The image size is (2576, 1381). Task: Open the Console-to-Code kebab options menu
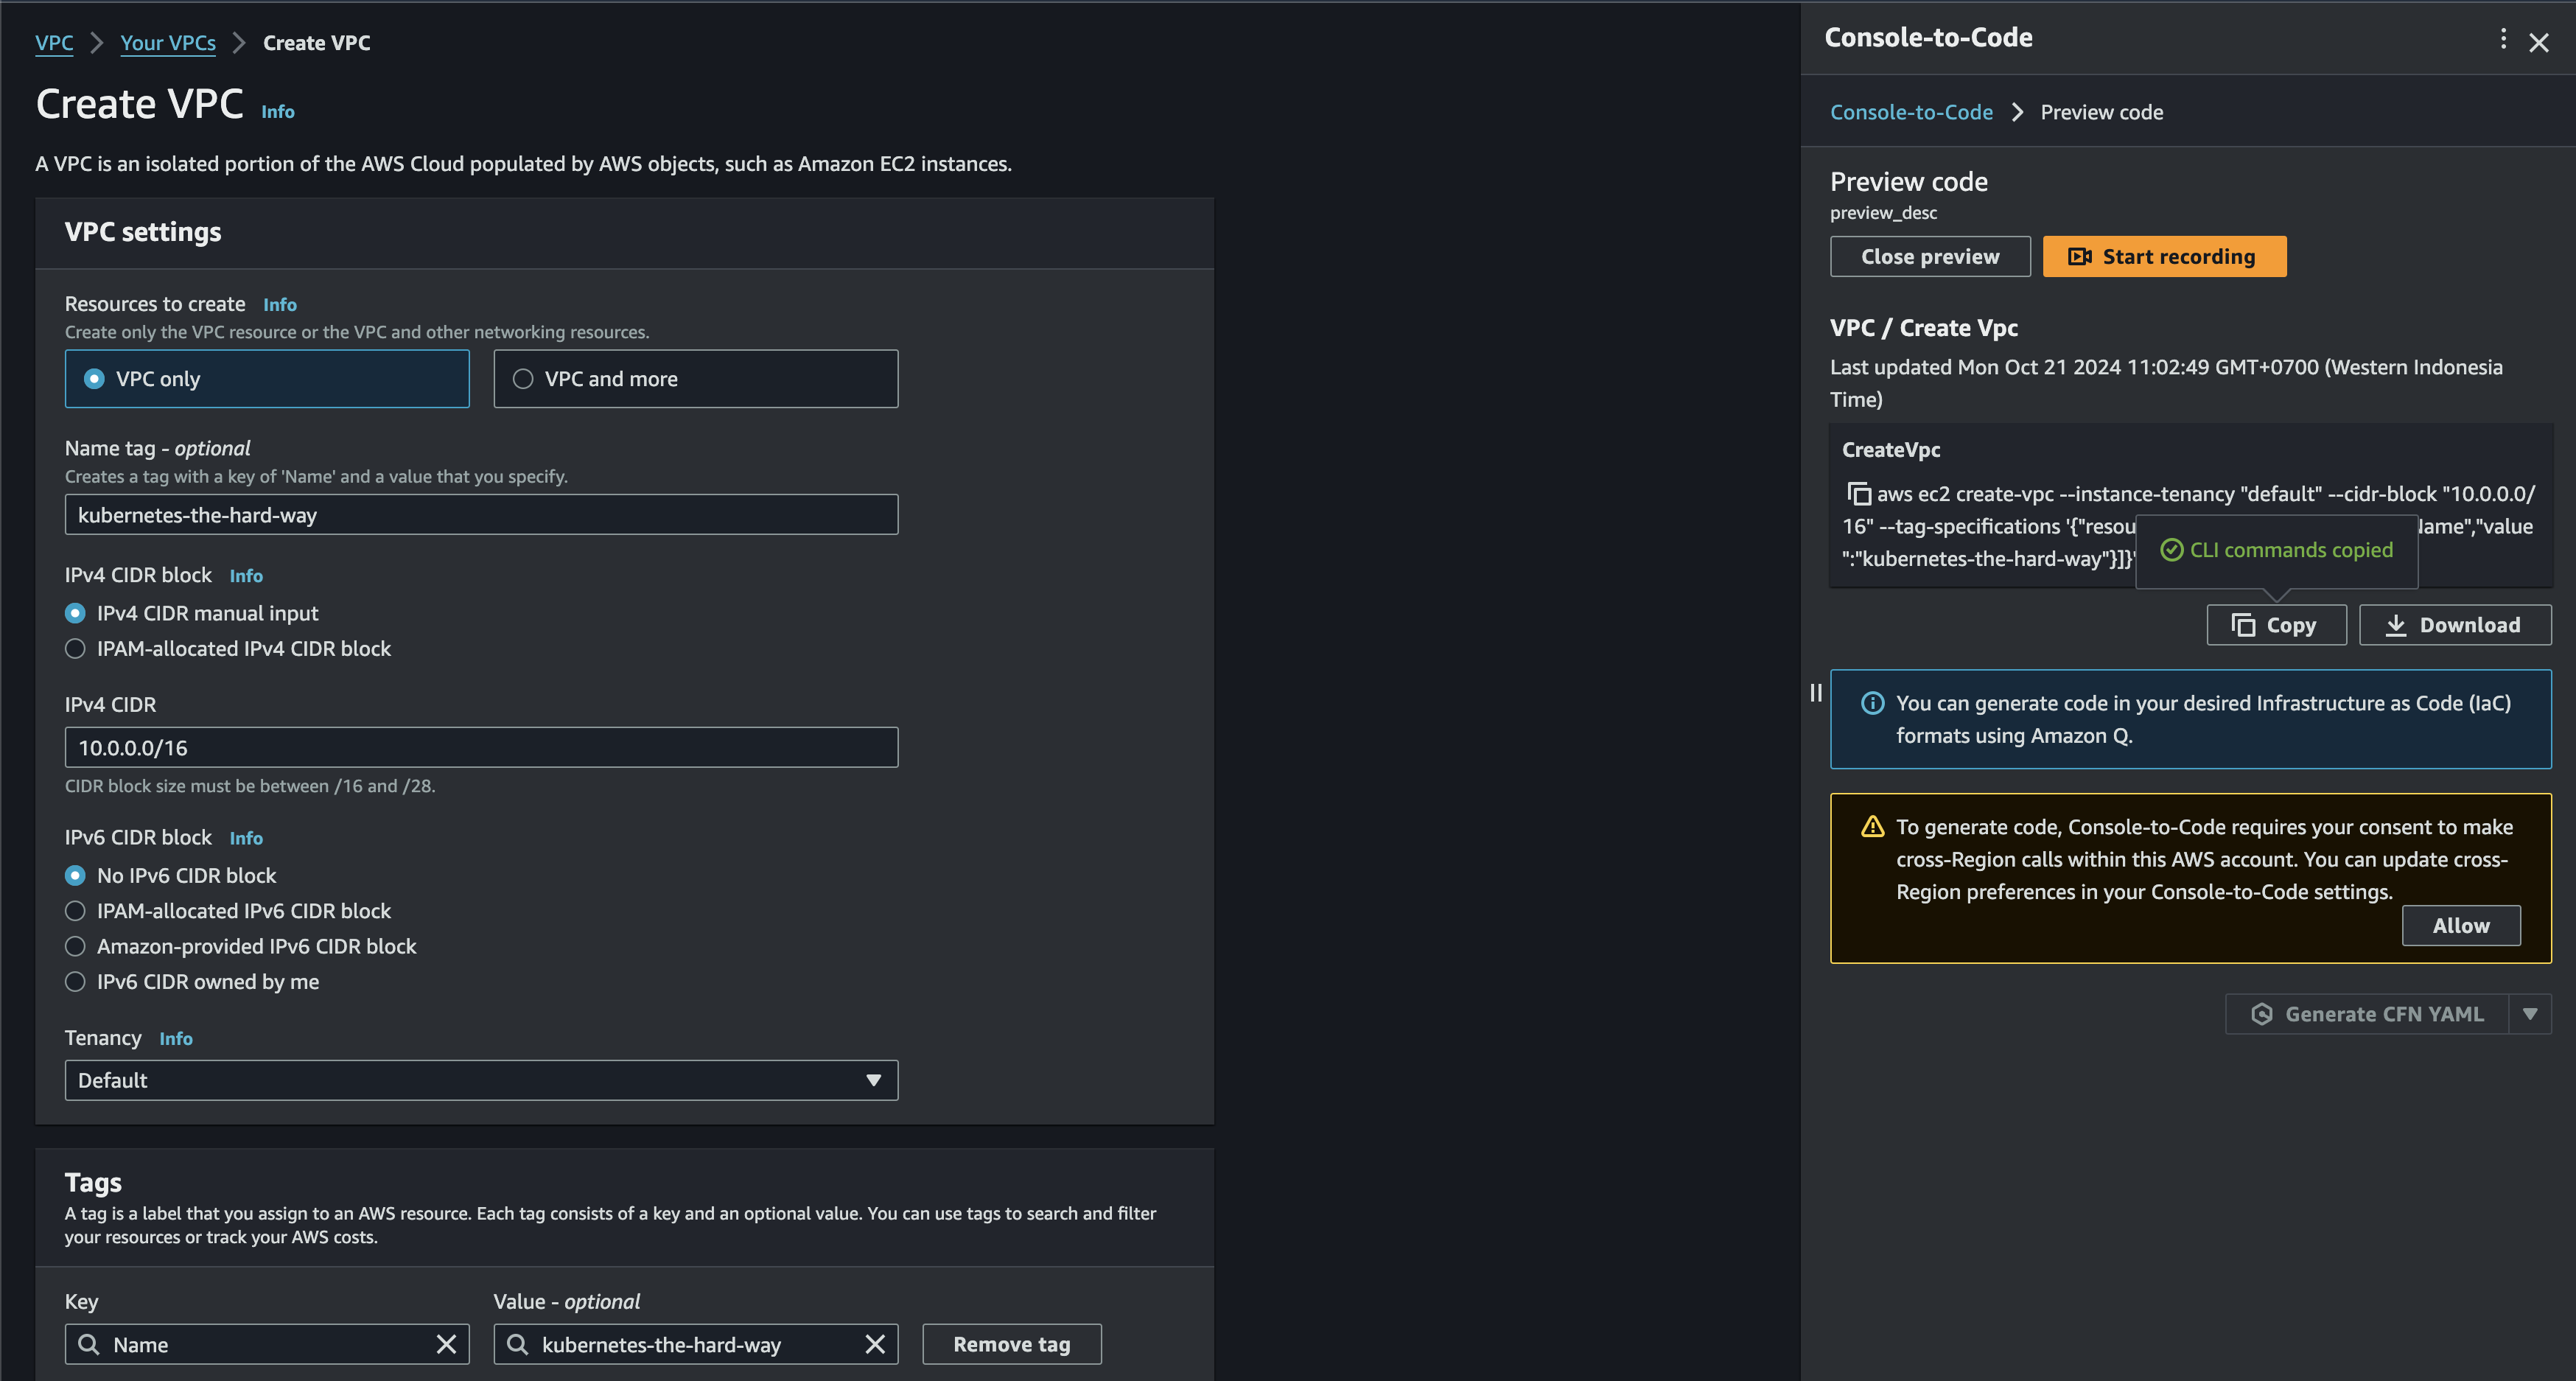[x=2503, y=39]
